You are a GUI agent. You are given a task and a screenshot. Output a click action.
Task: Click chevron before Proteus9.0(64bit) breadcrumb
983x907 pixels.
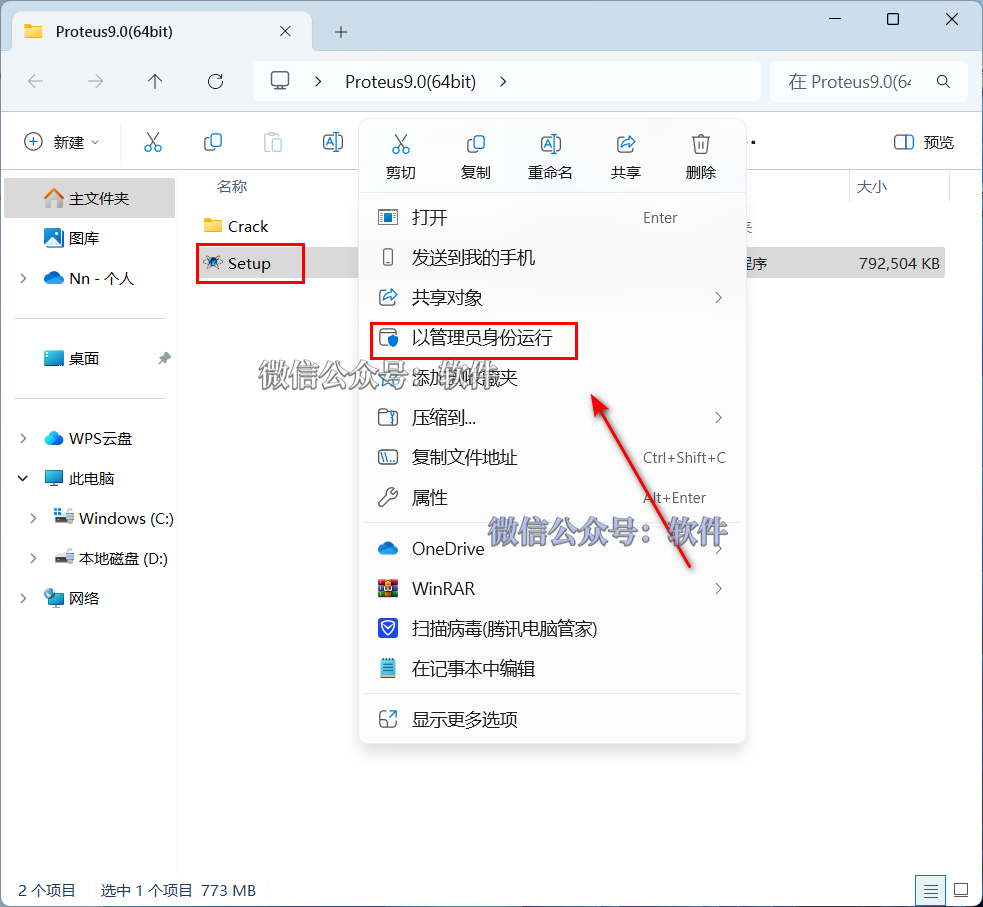click(x=318, y=81)
